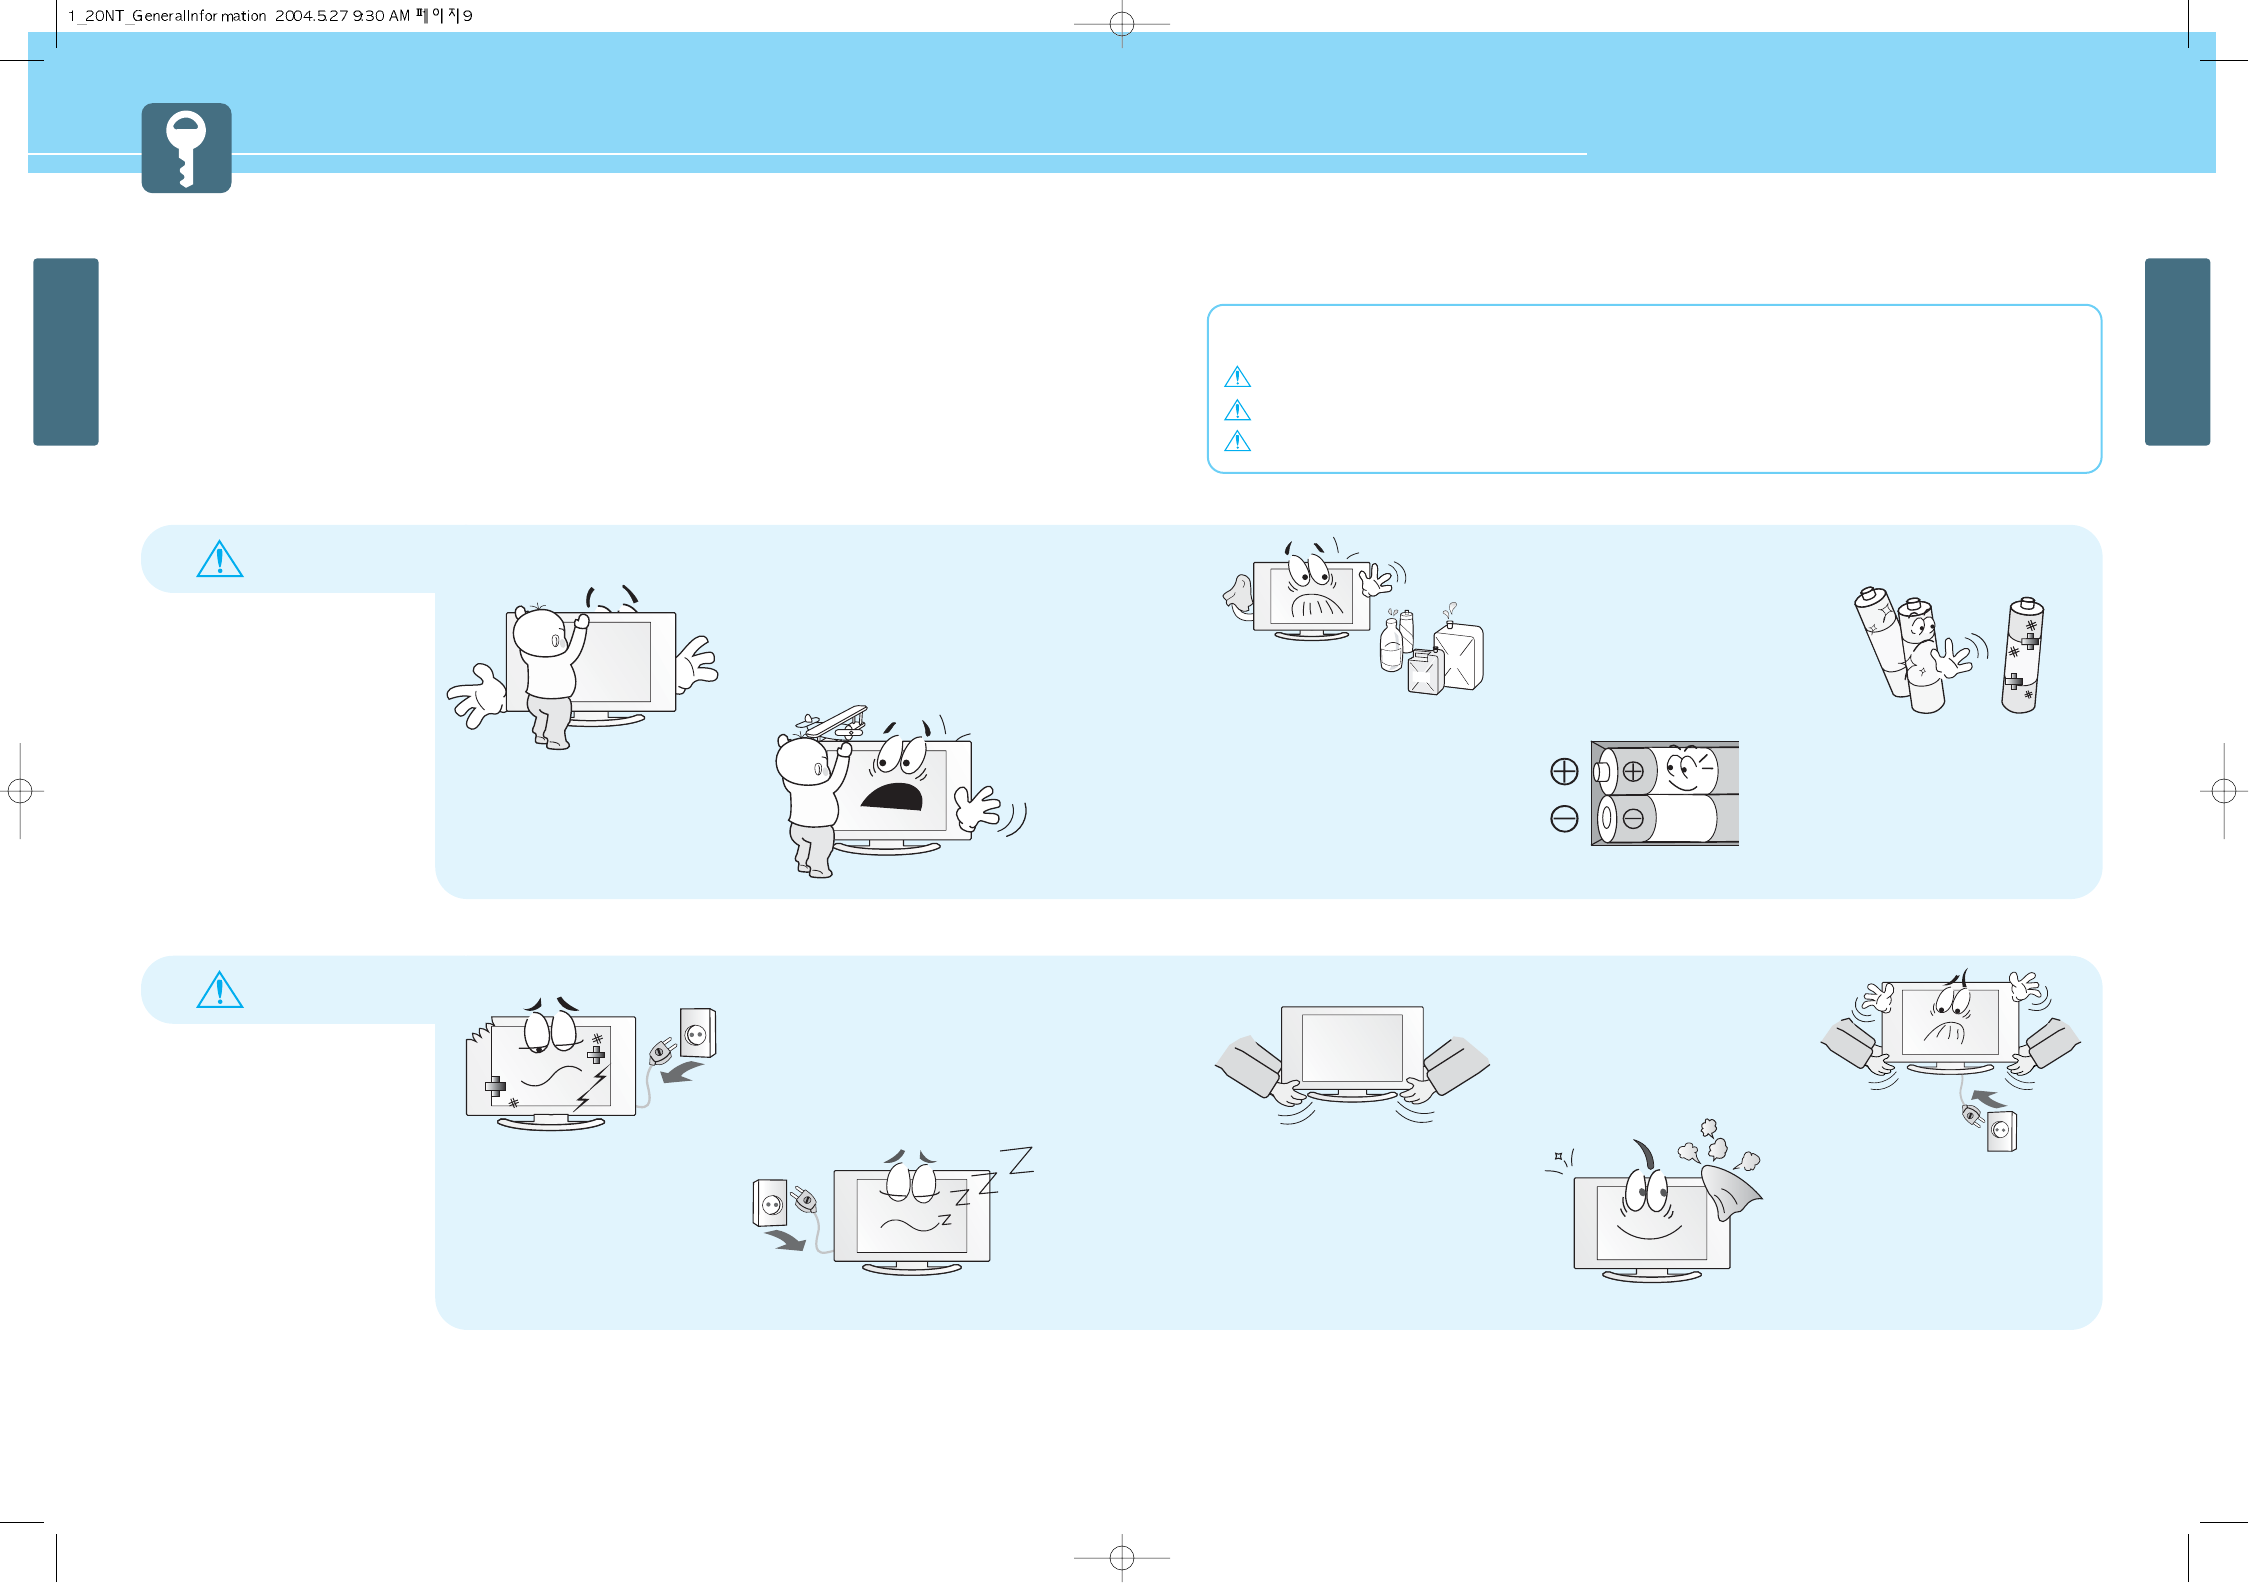2249x1583 pixels.
Task: Click the circled minus polarity symbol
Action: click(1564, 819)
